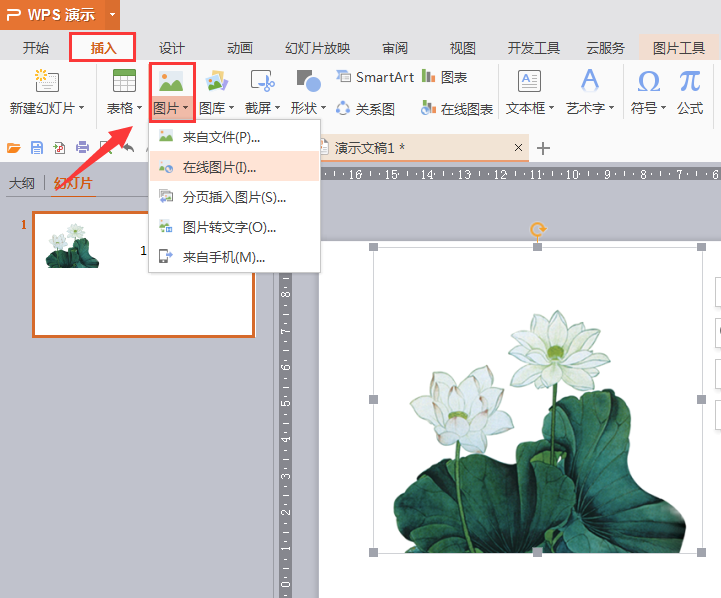The image size is (721, 598).
Task: Select slide 1 thumbnail
Action: click(x=143, y=274)
